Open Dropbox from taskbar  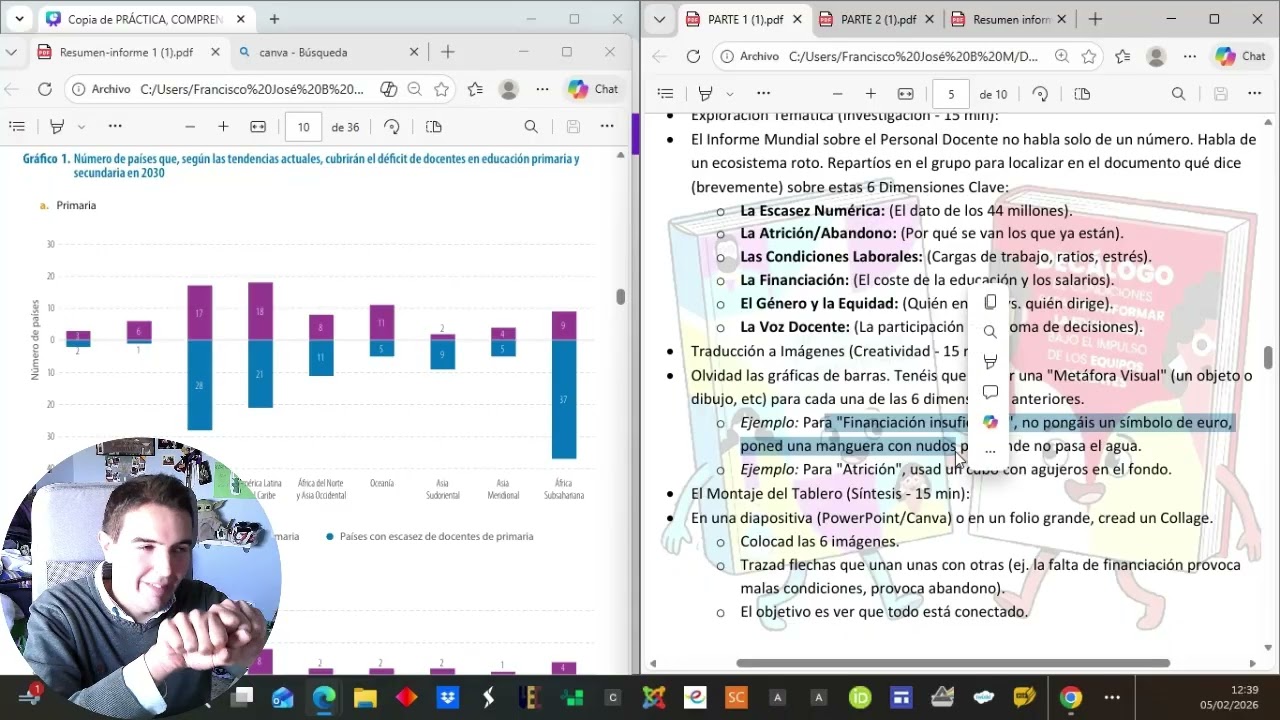pyautogui.click(x=447, y=697)
